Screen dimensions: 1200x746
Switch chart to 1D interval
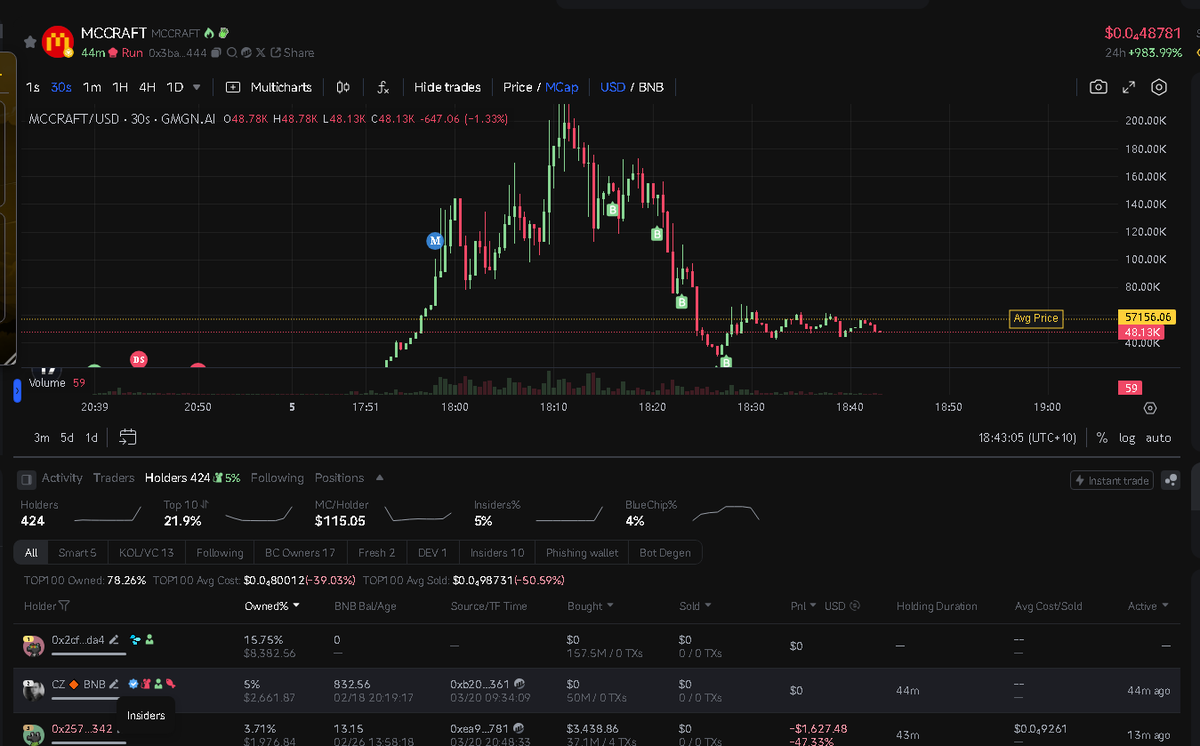click(175, 87)
